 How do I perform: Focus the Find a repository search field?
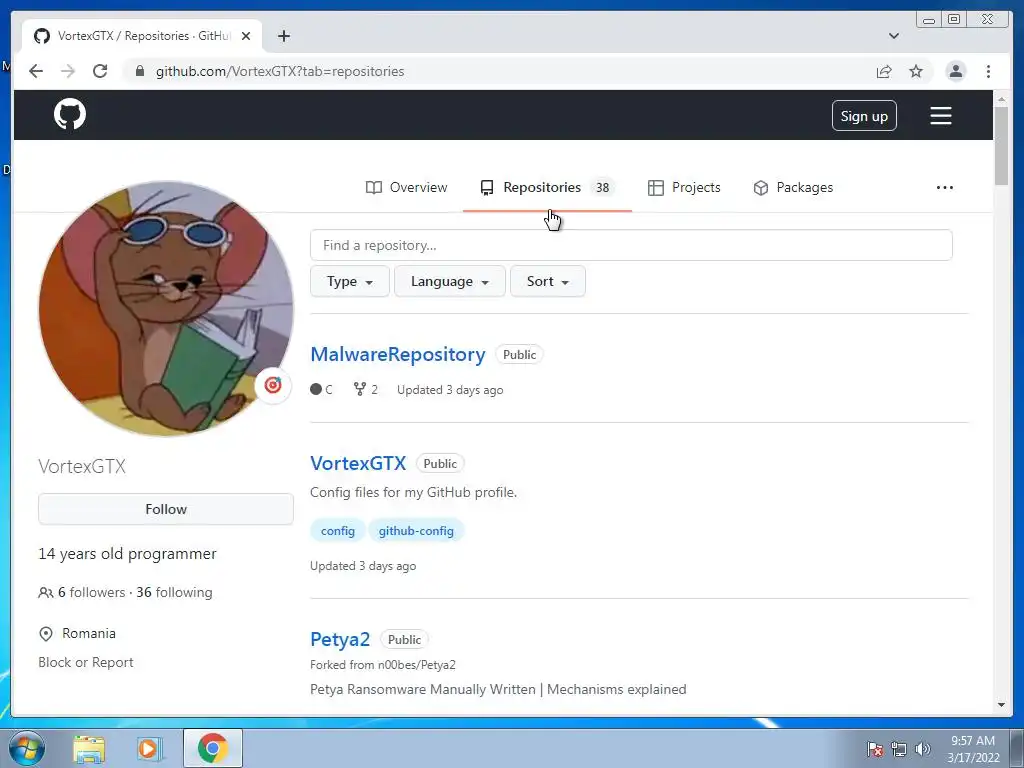pyautogui.click(x=631, y=245)
